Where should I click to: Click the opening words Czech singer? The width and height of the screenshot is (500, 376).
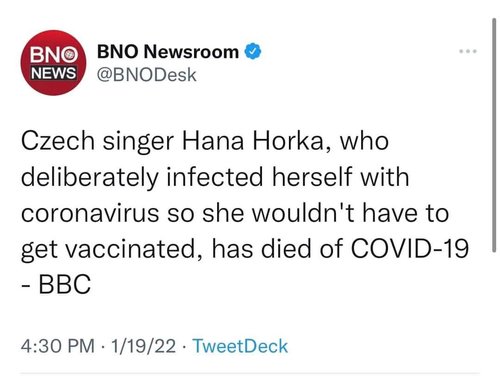pos(97,142)
